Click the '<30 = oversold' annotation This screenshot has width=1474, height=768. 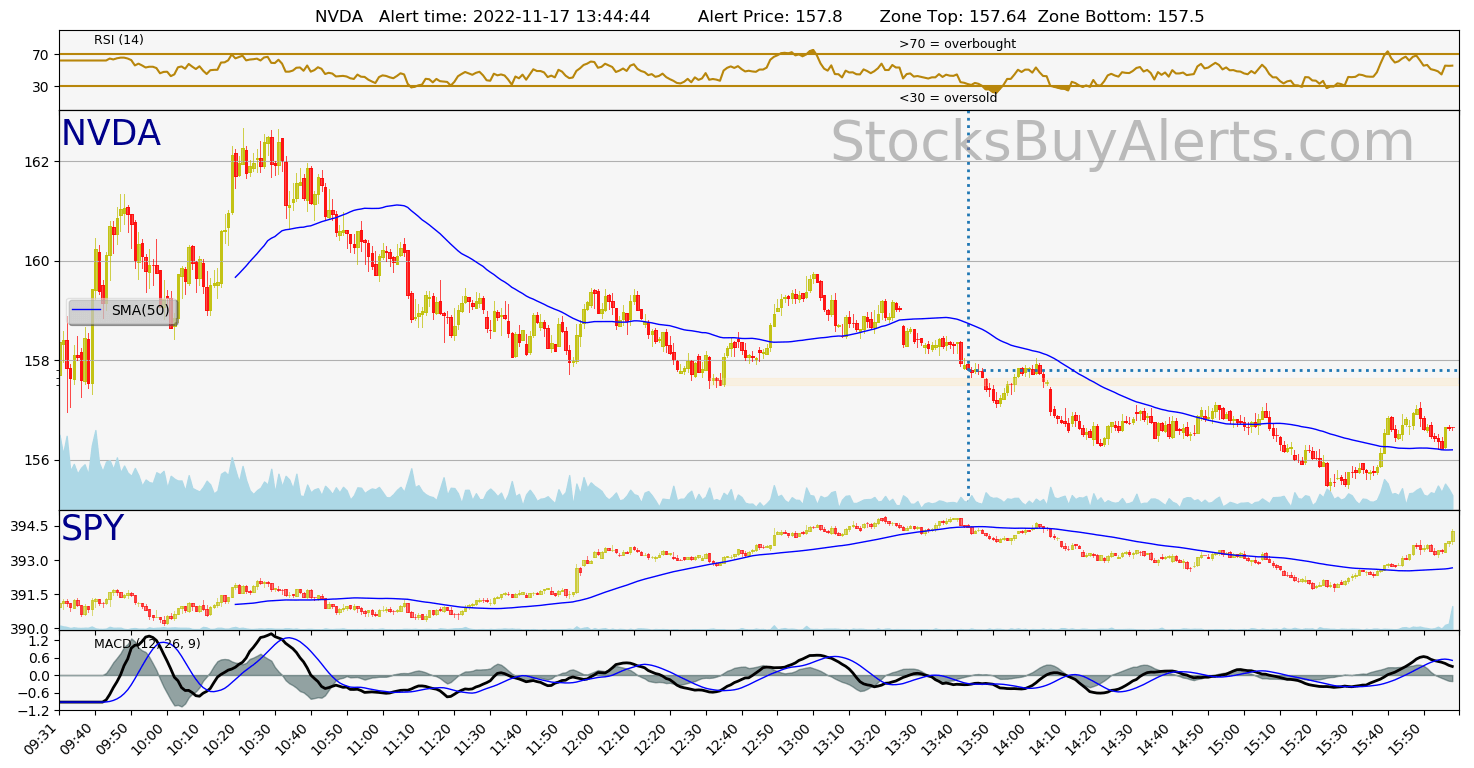point(948,98)
